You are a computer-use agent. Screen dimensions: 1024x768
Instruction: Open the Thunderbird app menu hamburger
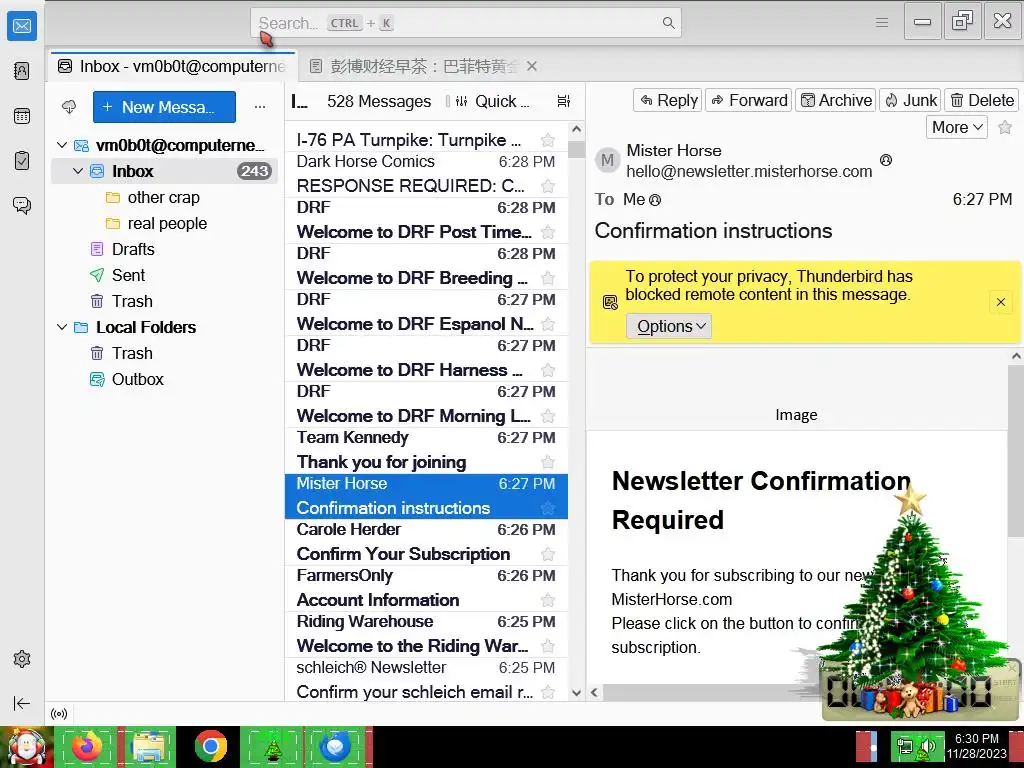pyautogui.click(x=882, y=23)
